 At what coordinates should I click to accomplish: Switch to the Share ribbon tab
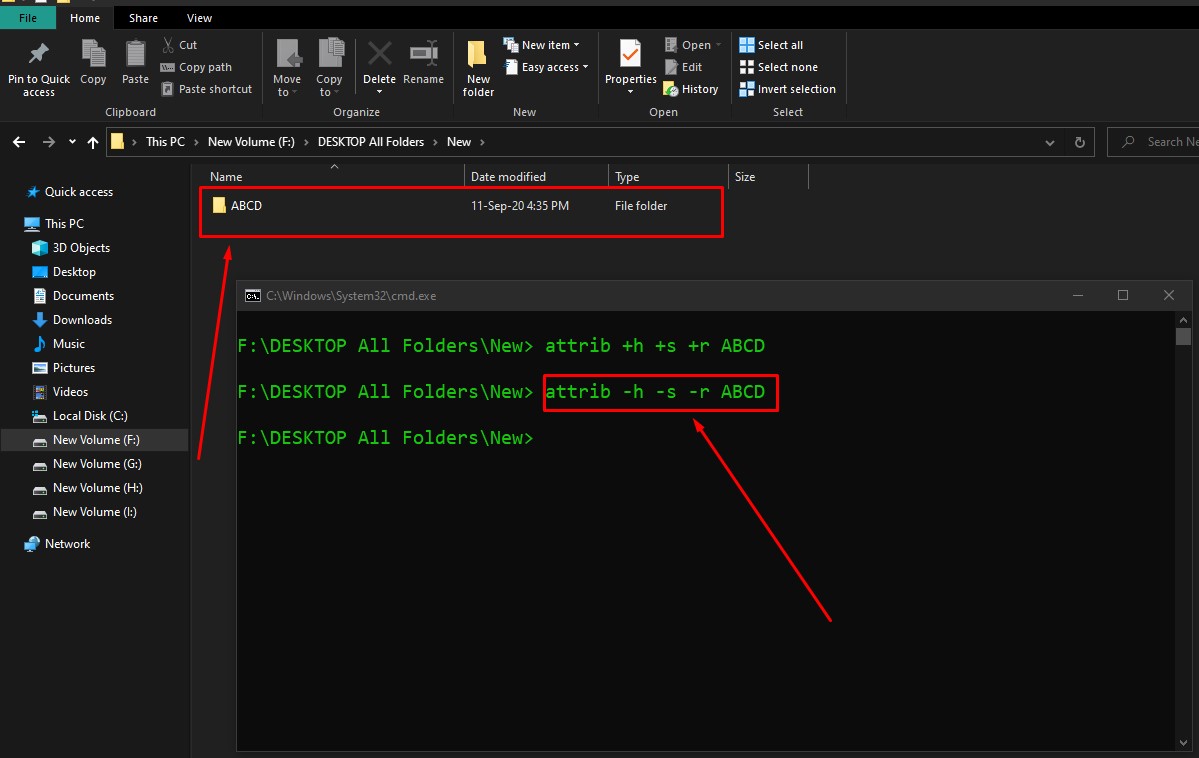(x=143, y=18)
